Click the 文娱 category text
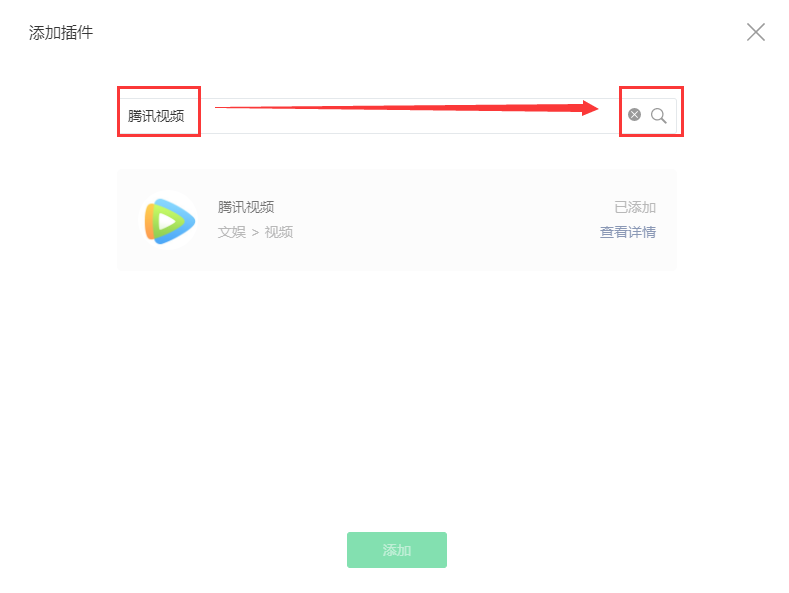Screen dimensions: 789x593 click(231, 232)
